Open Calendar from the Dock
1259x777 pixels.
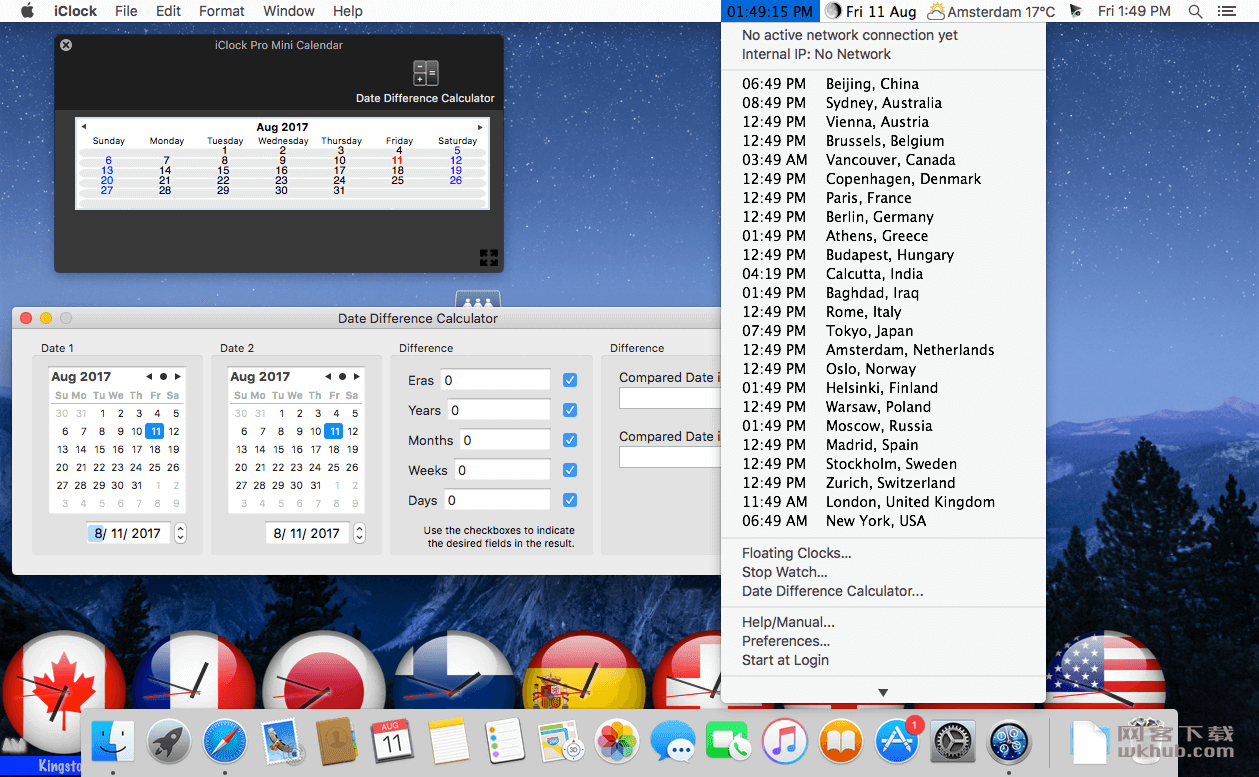393,742
